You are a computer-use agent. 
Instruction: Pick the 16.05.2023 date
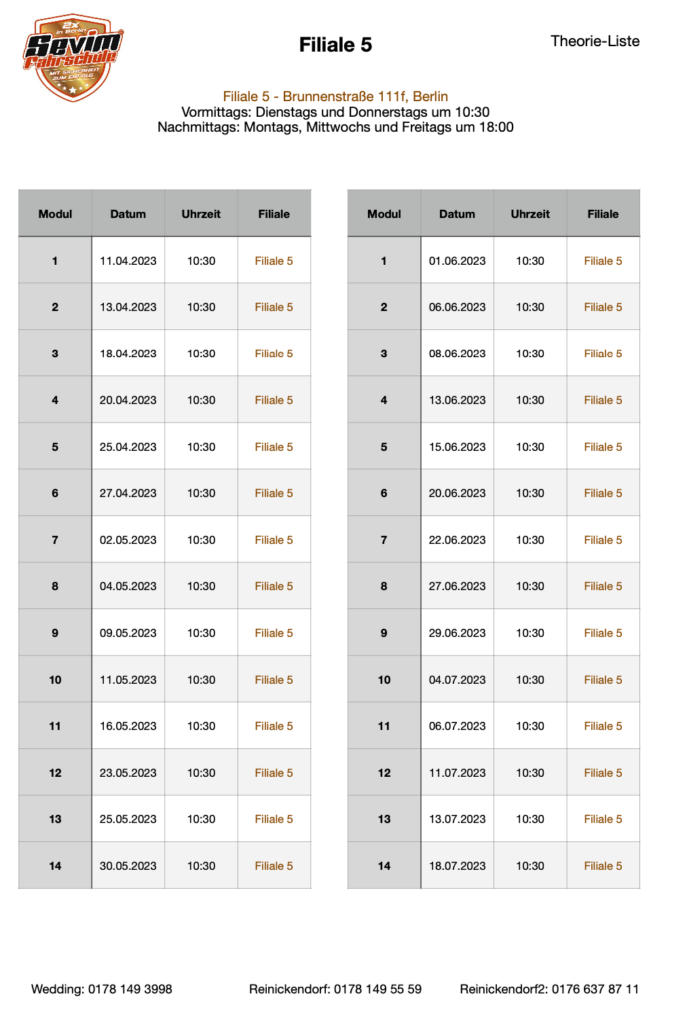128,726
